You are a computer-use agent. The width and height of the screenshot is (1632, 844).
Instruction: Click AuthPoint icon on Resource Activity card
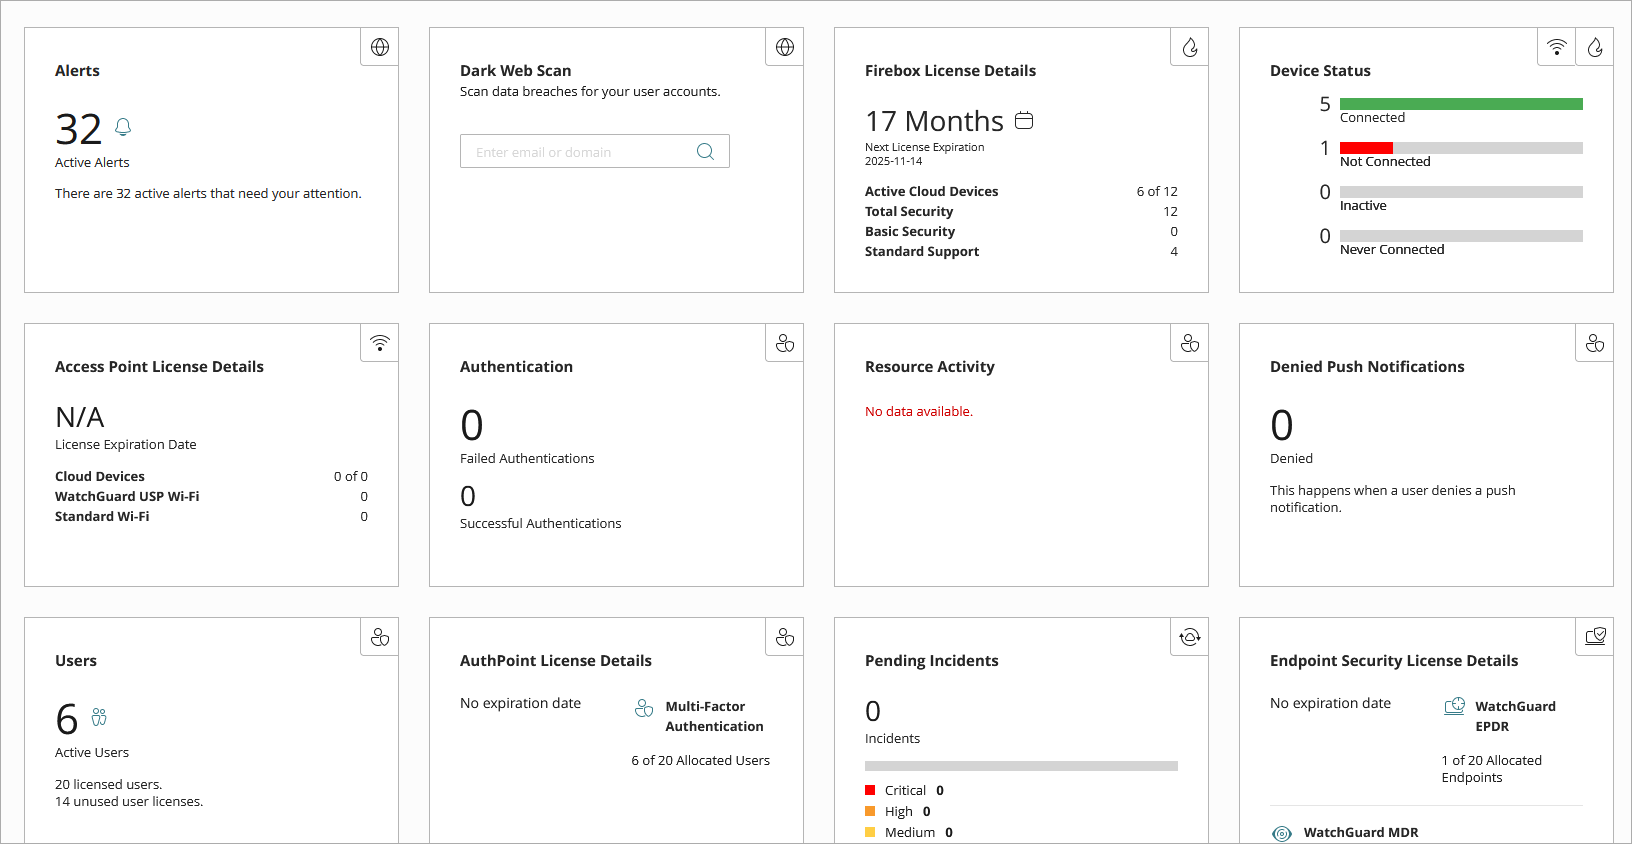(x=1190, y=343)
